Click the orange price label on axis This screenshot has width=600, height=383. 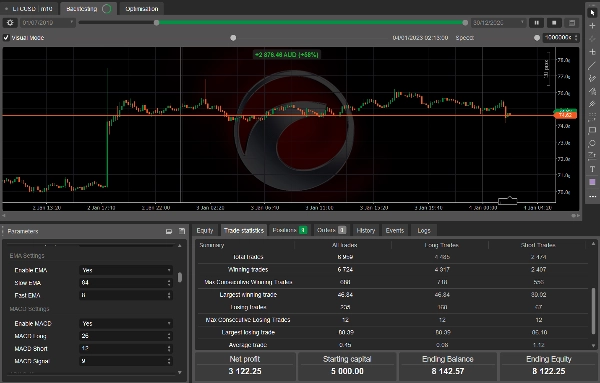pyautogui.click(x=565, y=115)
